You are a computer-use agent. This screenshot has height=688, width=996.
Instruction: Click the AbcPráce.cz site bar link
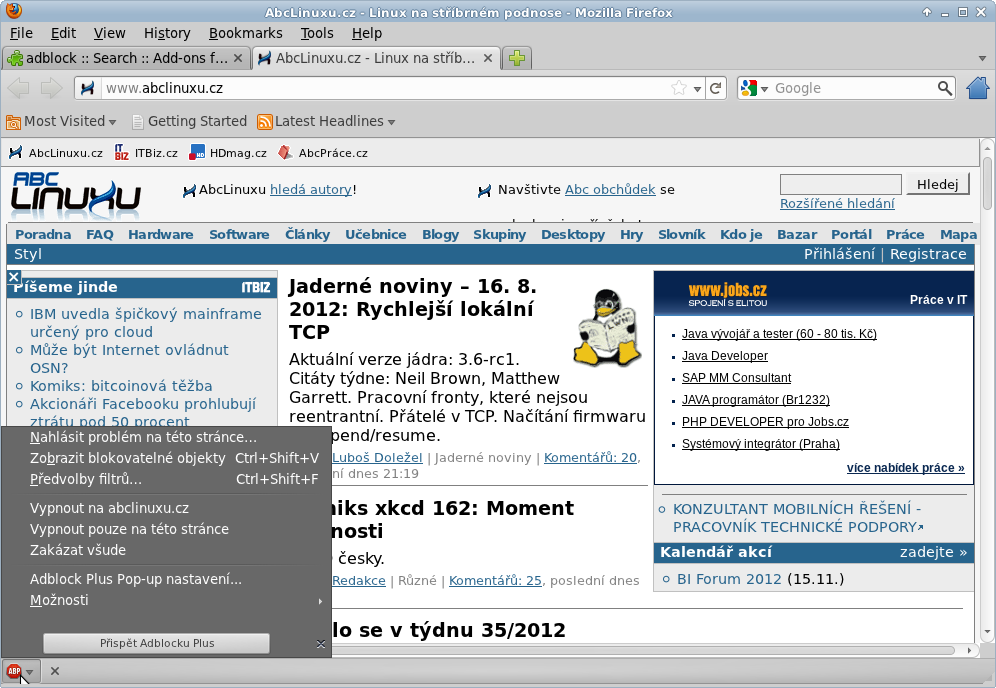tap(323, 153)
